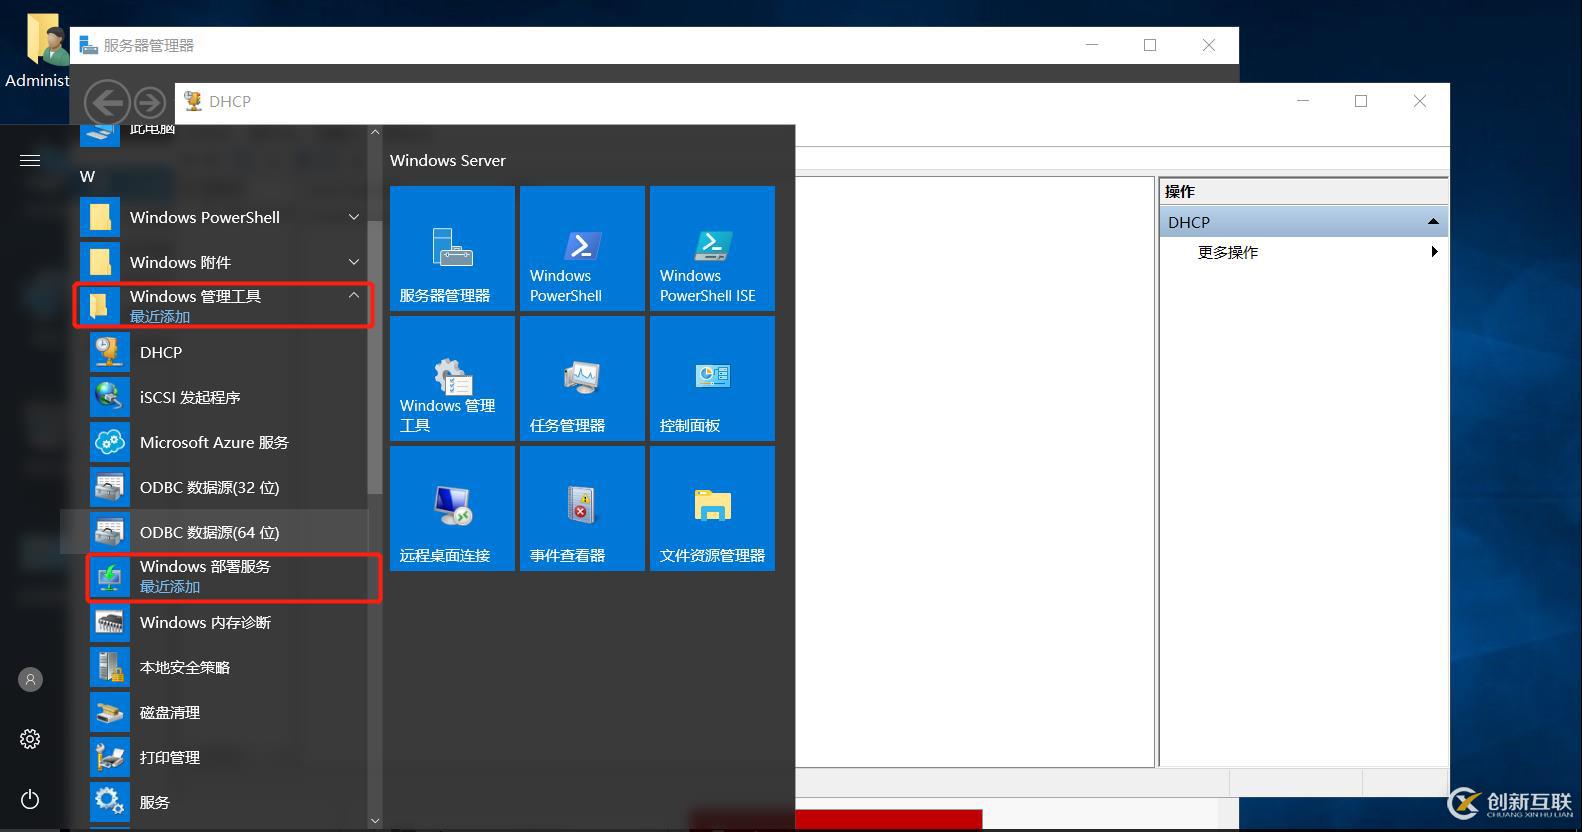Expand the Windows 附件 folder
1582x832 pixels.
(224, 262)
